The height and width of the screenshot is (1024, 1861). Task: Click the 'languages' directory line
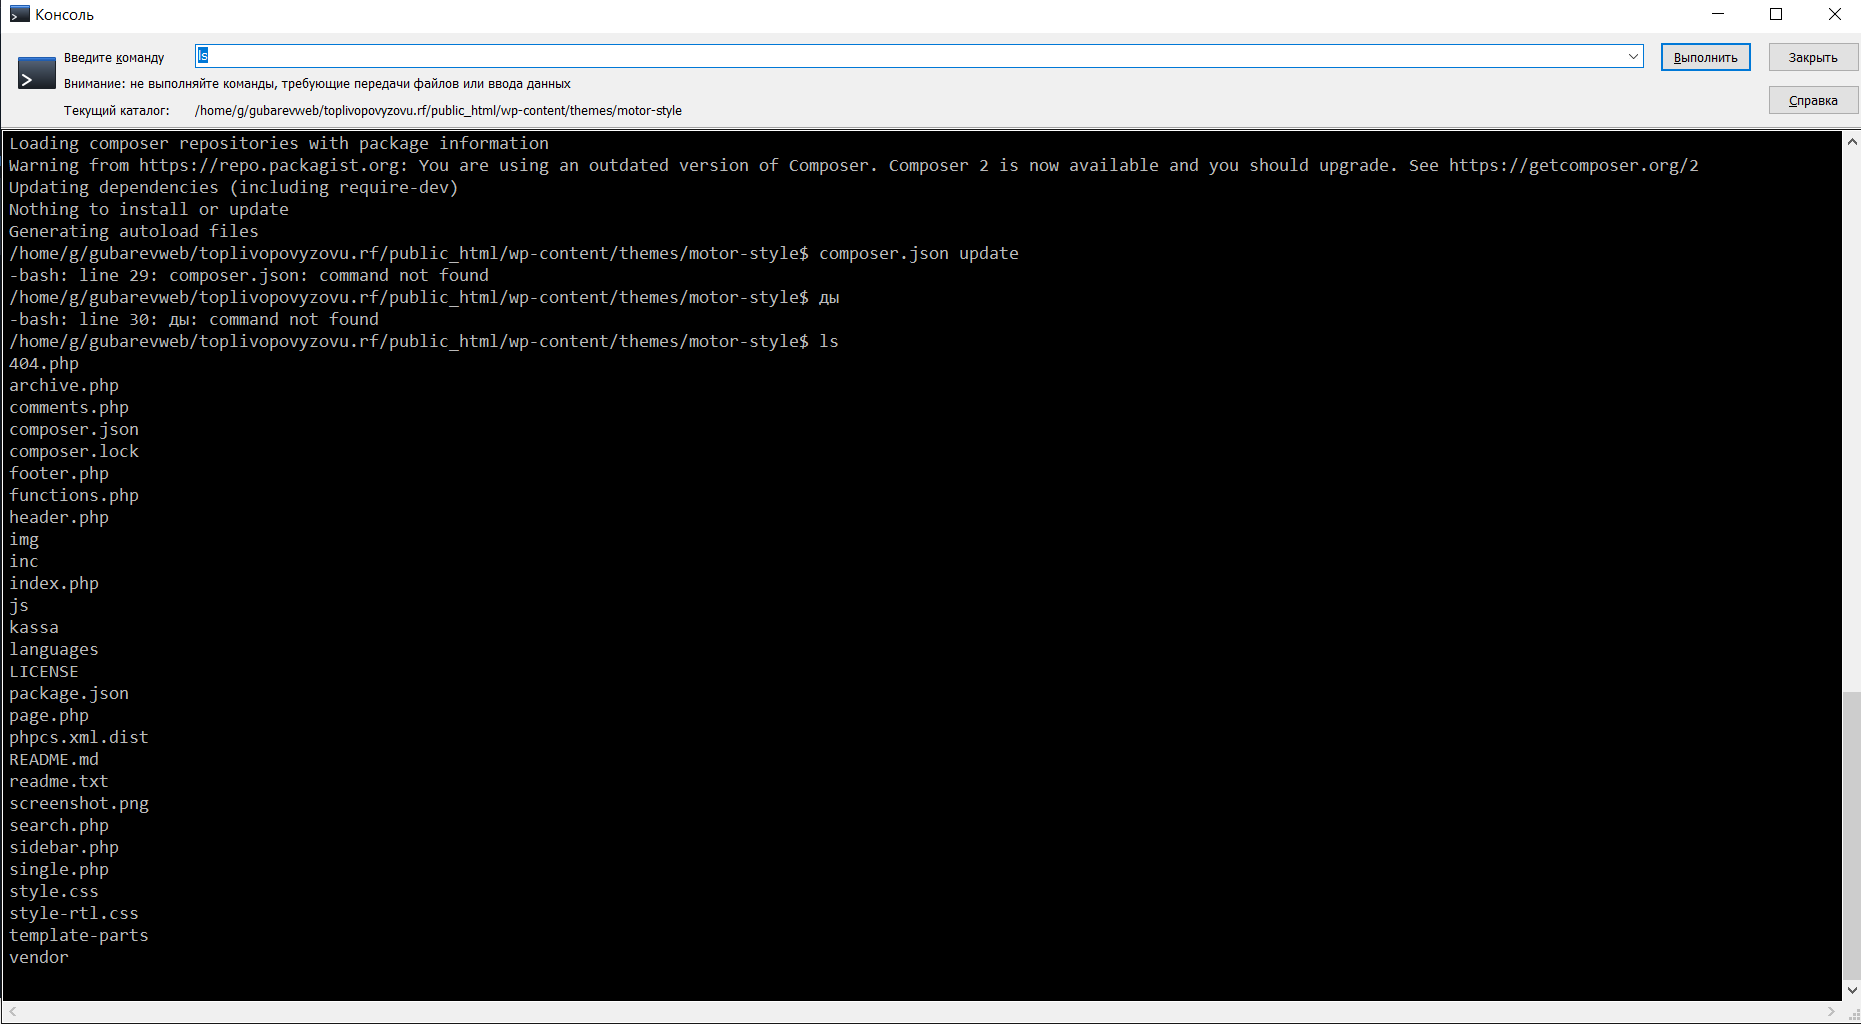(54, 650)
